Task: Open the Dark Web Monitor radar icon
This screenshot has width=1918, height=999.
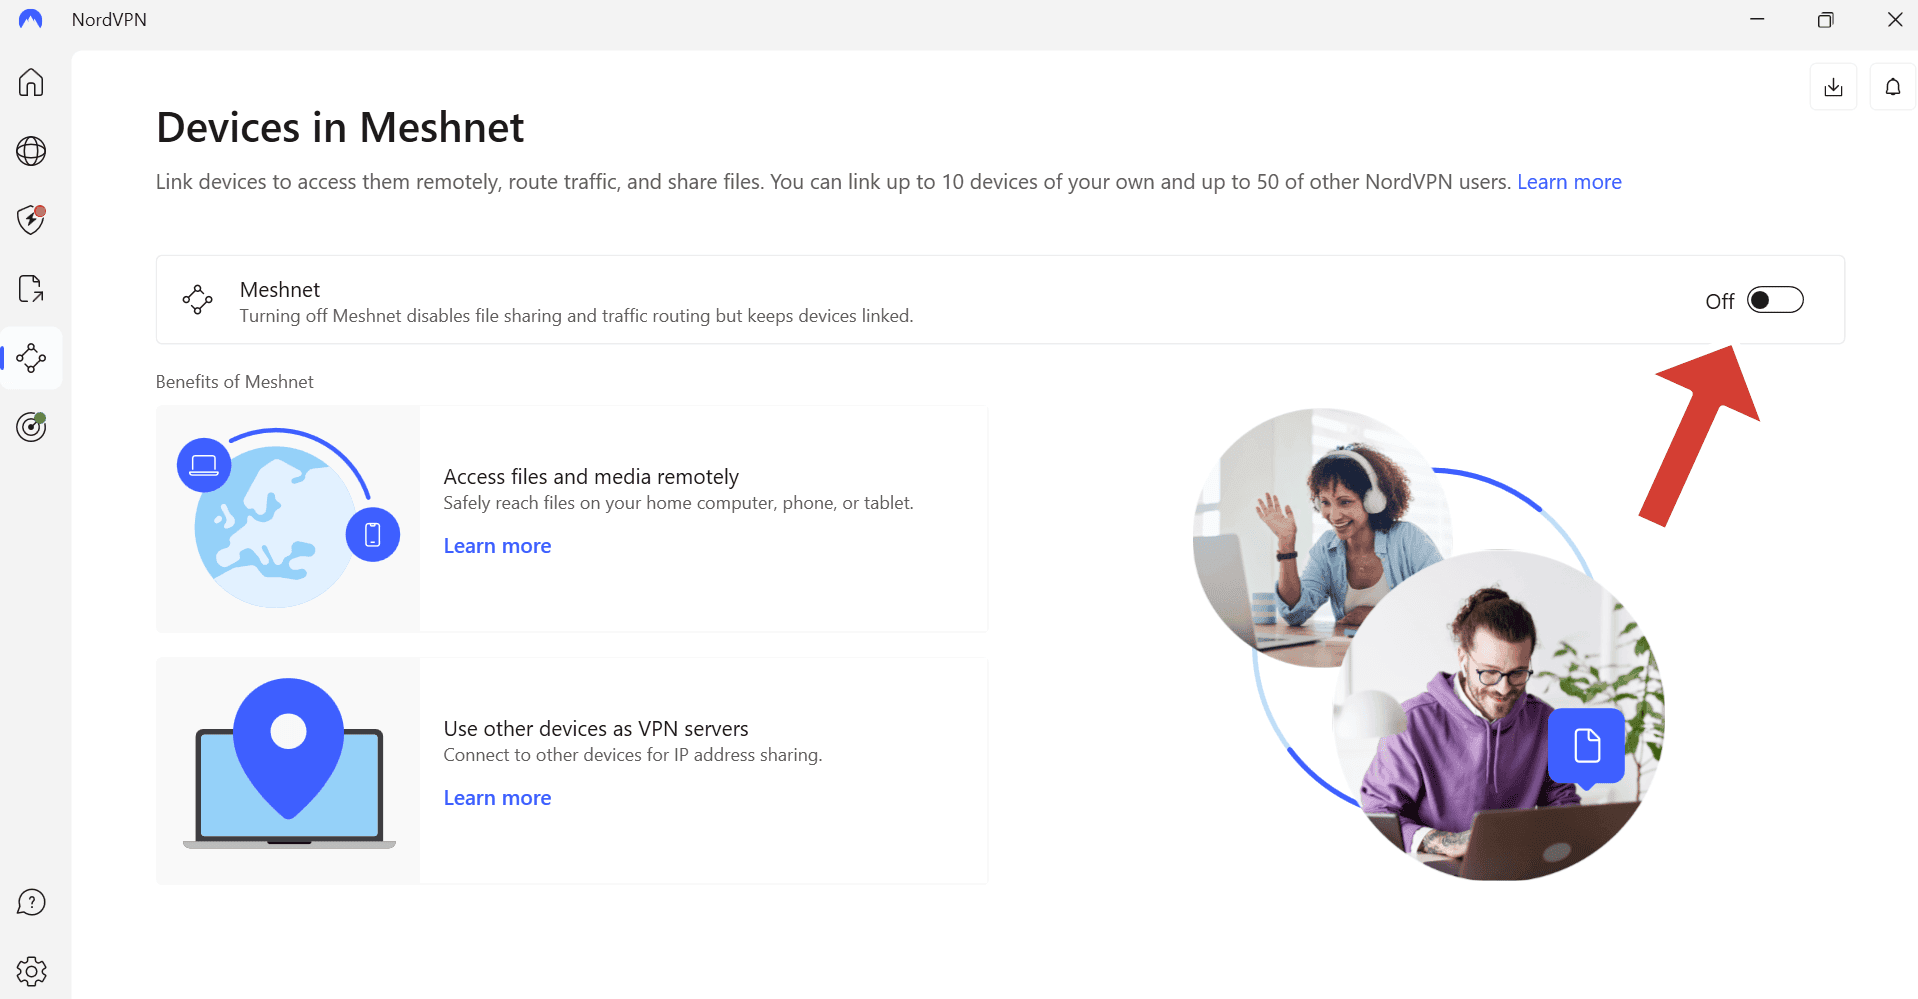Action: point(31,427)
